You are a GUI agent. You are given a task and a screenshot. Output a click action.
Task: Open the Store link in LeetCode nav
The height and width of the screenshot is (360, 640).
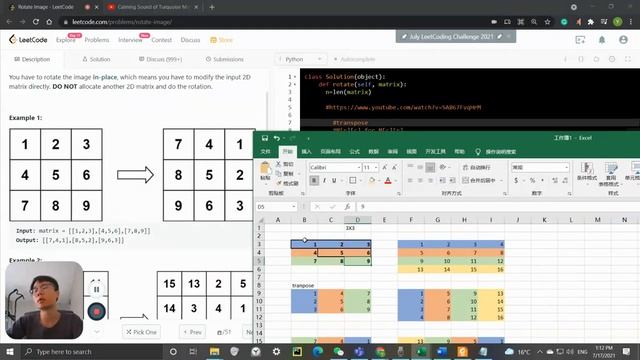pyautogui.click(x=221, y=40)
